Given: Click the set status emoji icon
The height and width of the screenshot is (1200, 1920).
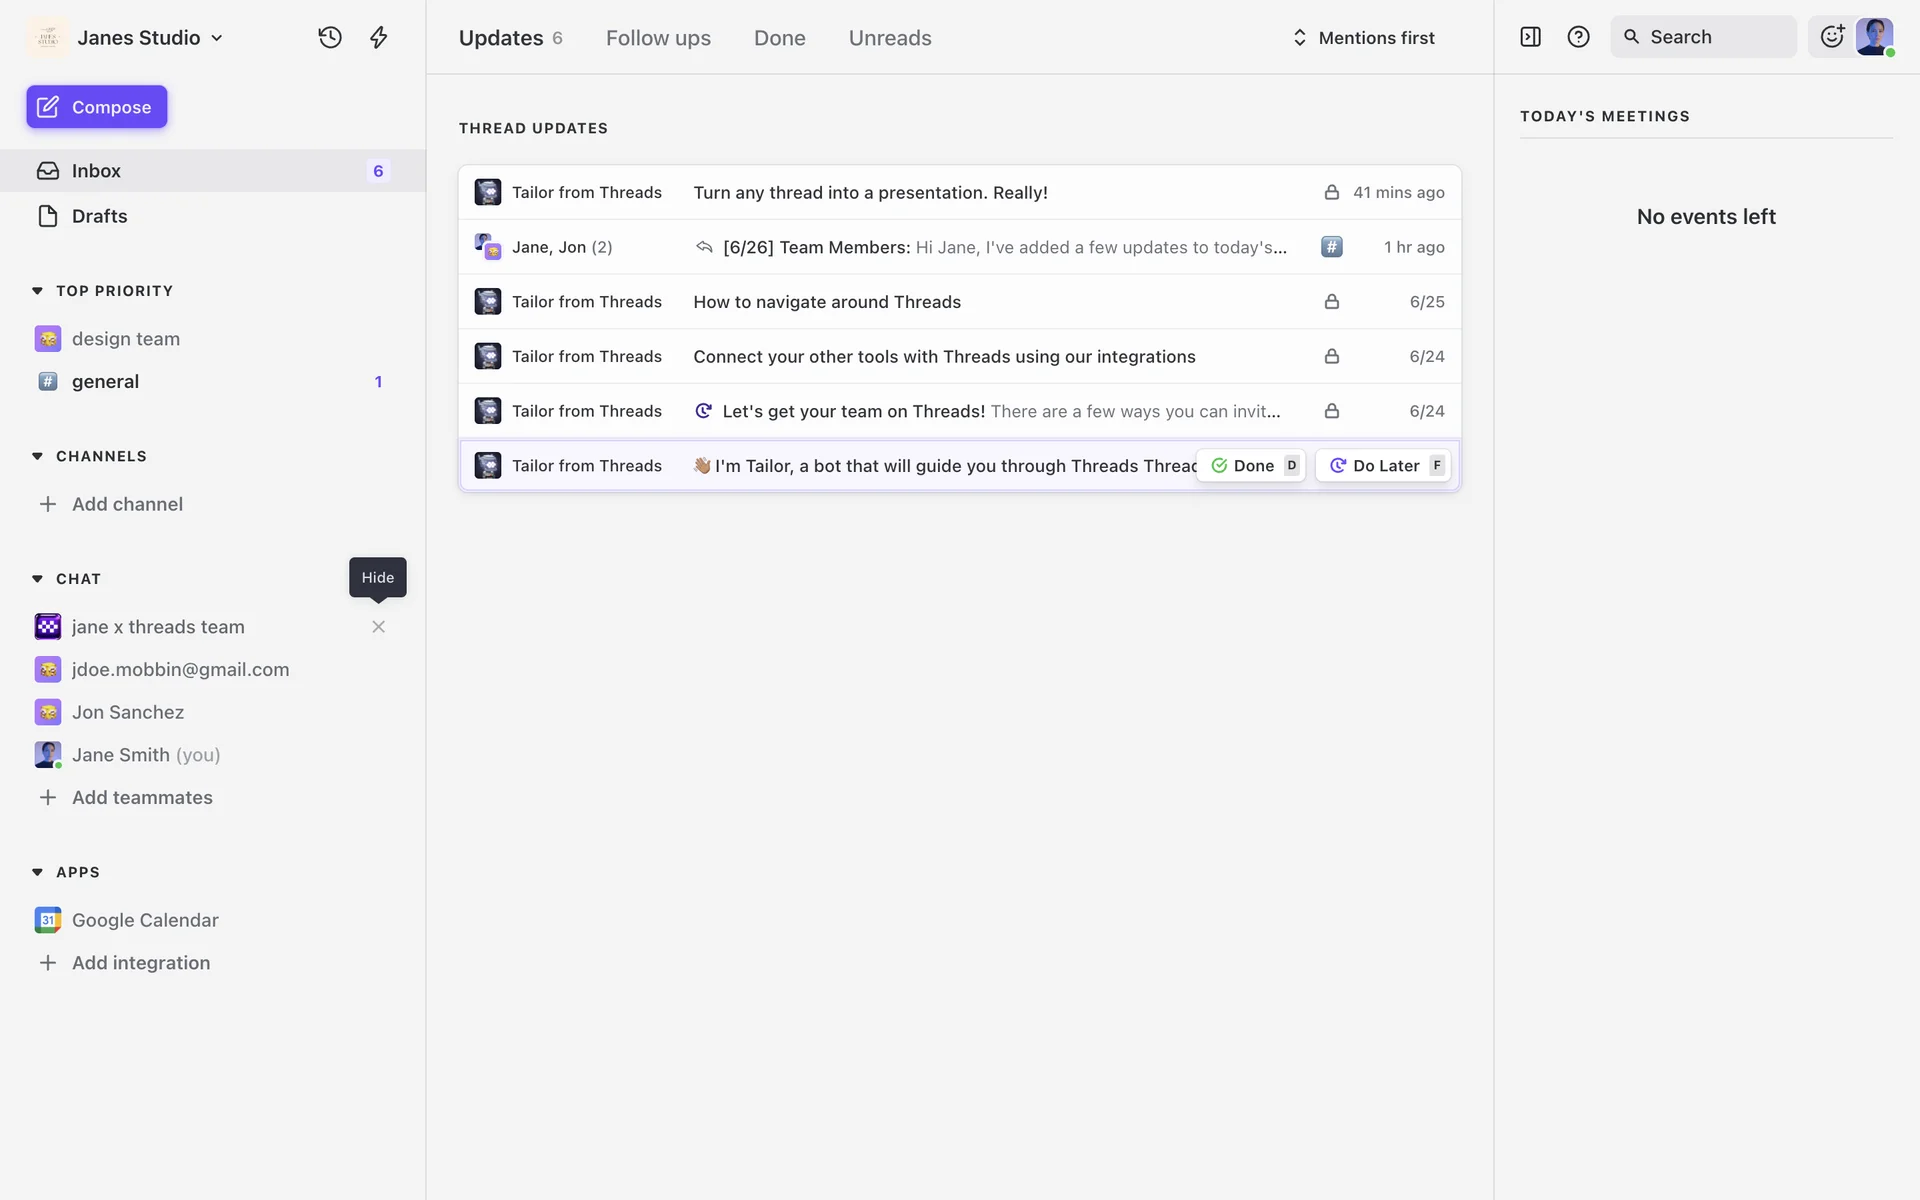Looking at the screenshot, I should (1831, 37).
